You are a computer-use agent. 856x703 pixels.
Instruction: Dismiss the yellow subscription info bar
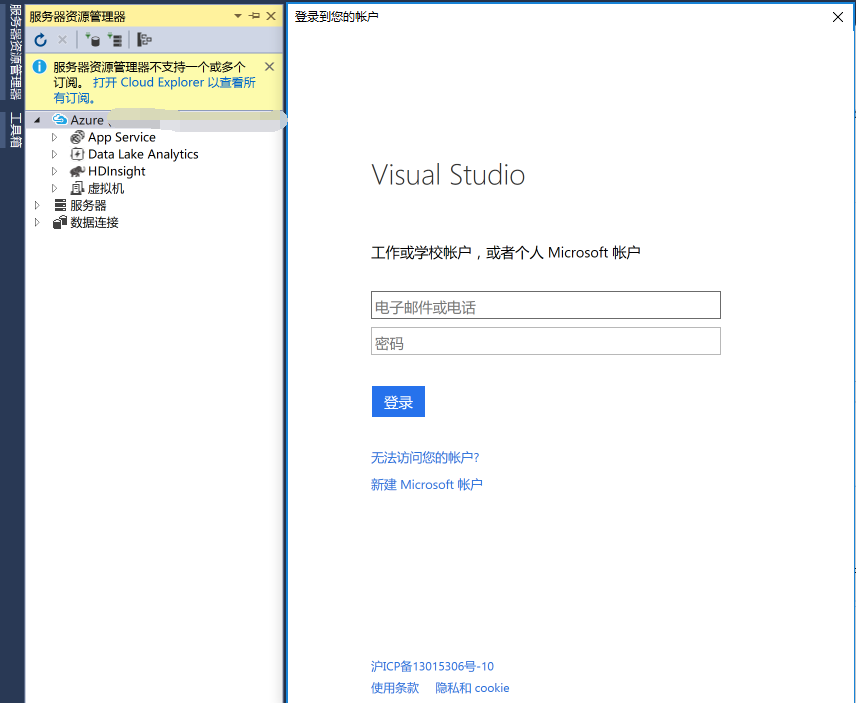pyautogui.click(x=269, y=67)
